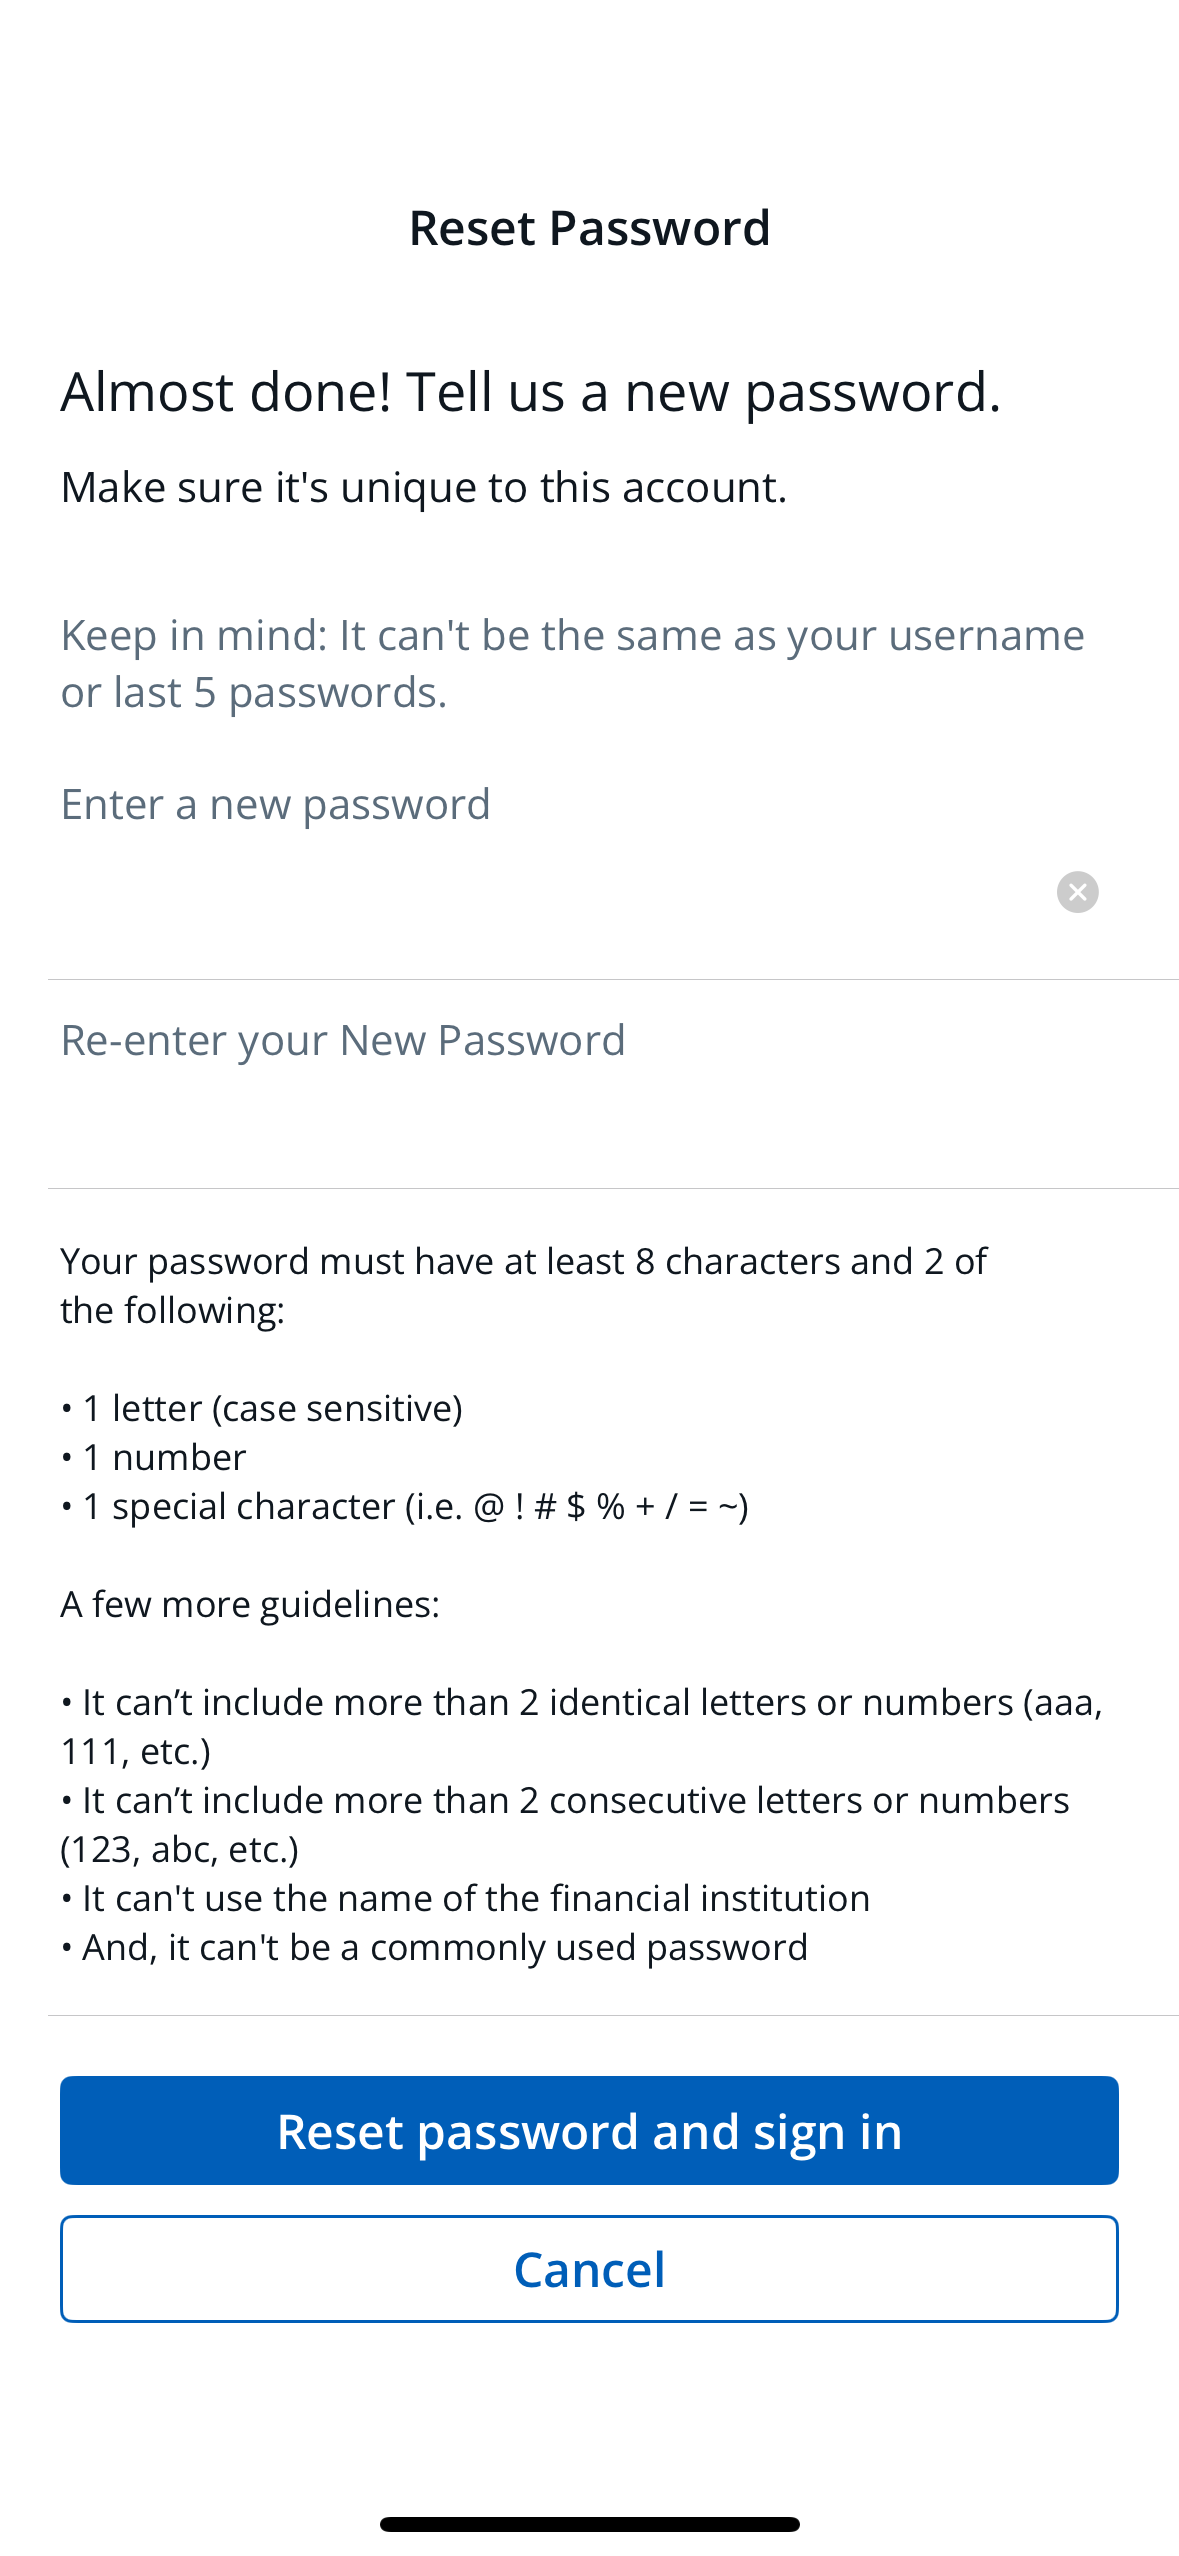Click 'Re-enter your New Password' label
1179x2556 pixels.
[343, 1040]
